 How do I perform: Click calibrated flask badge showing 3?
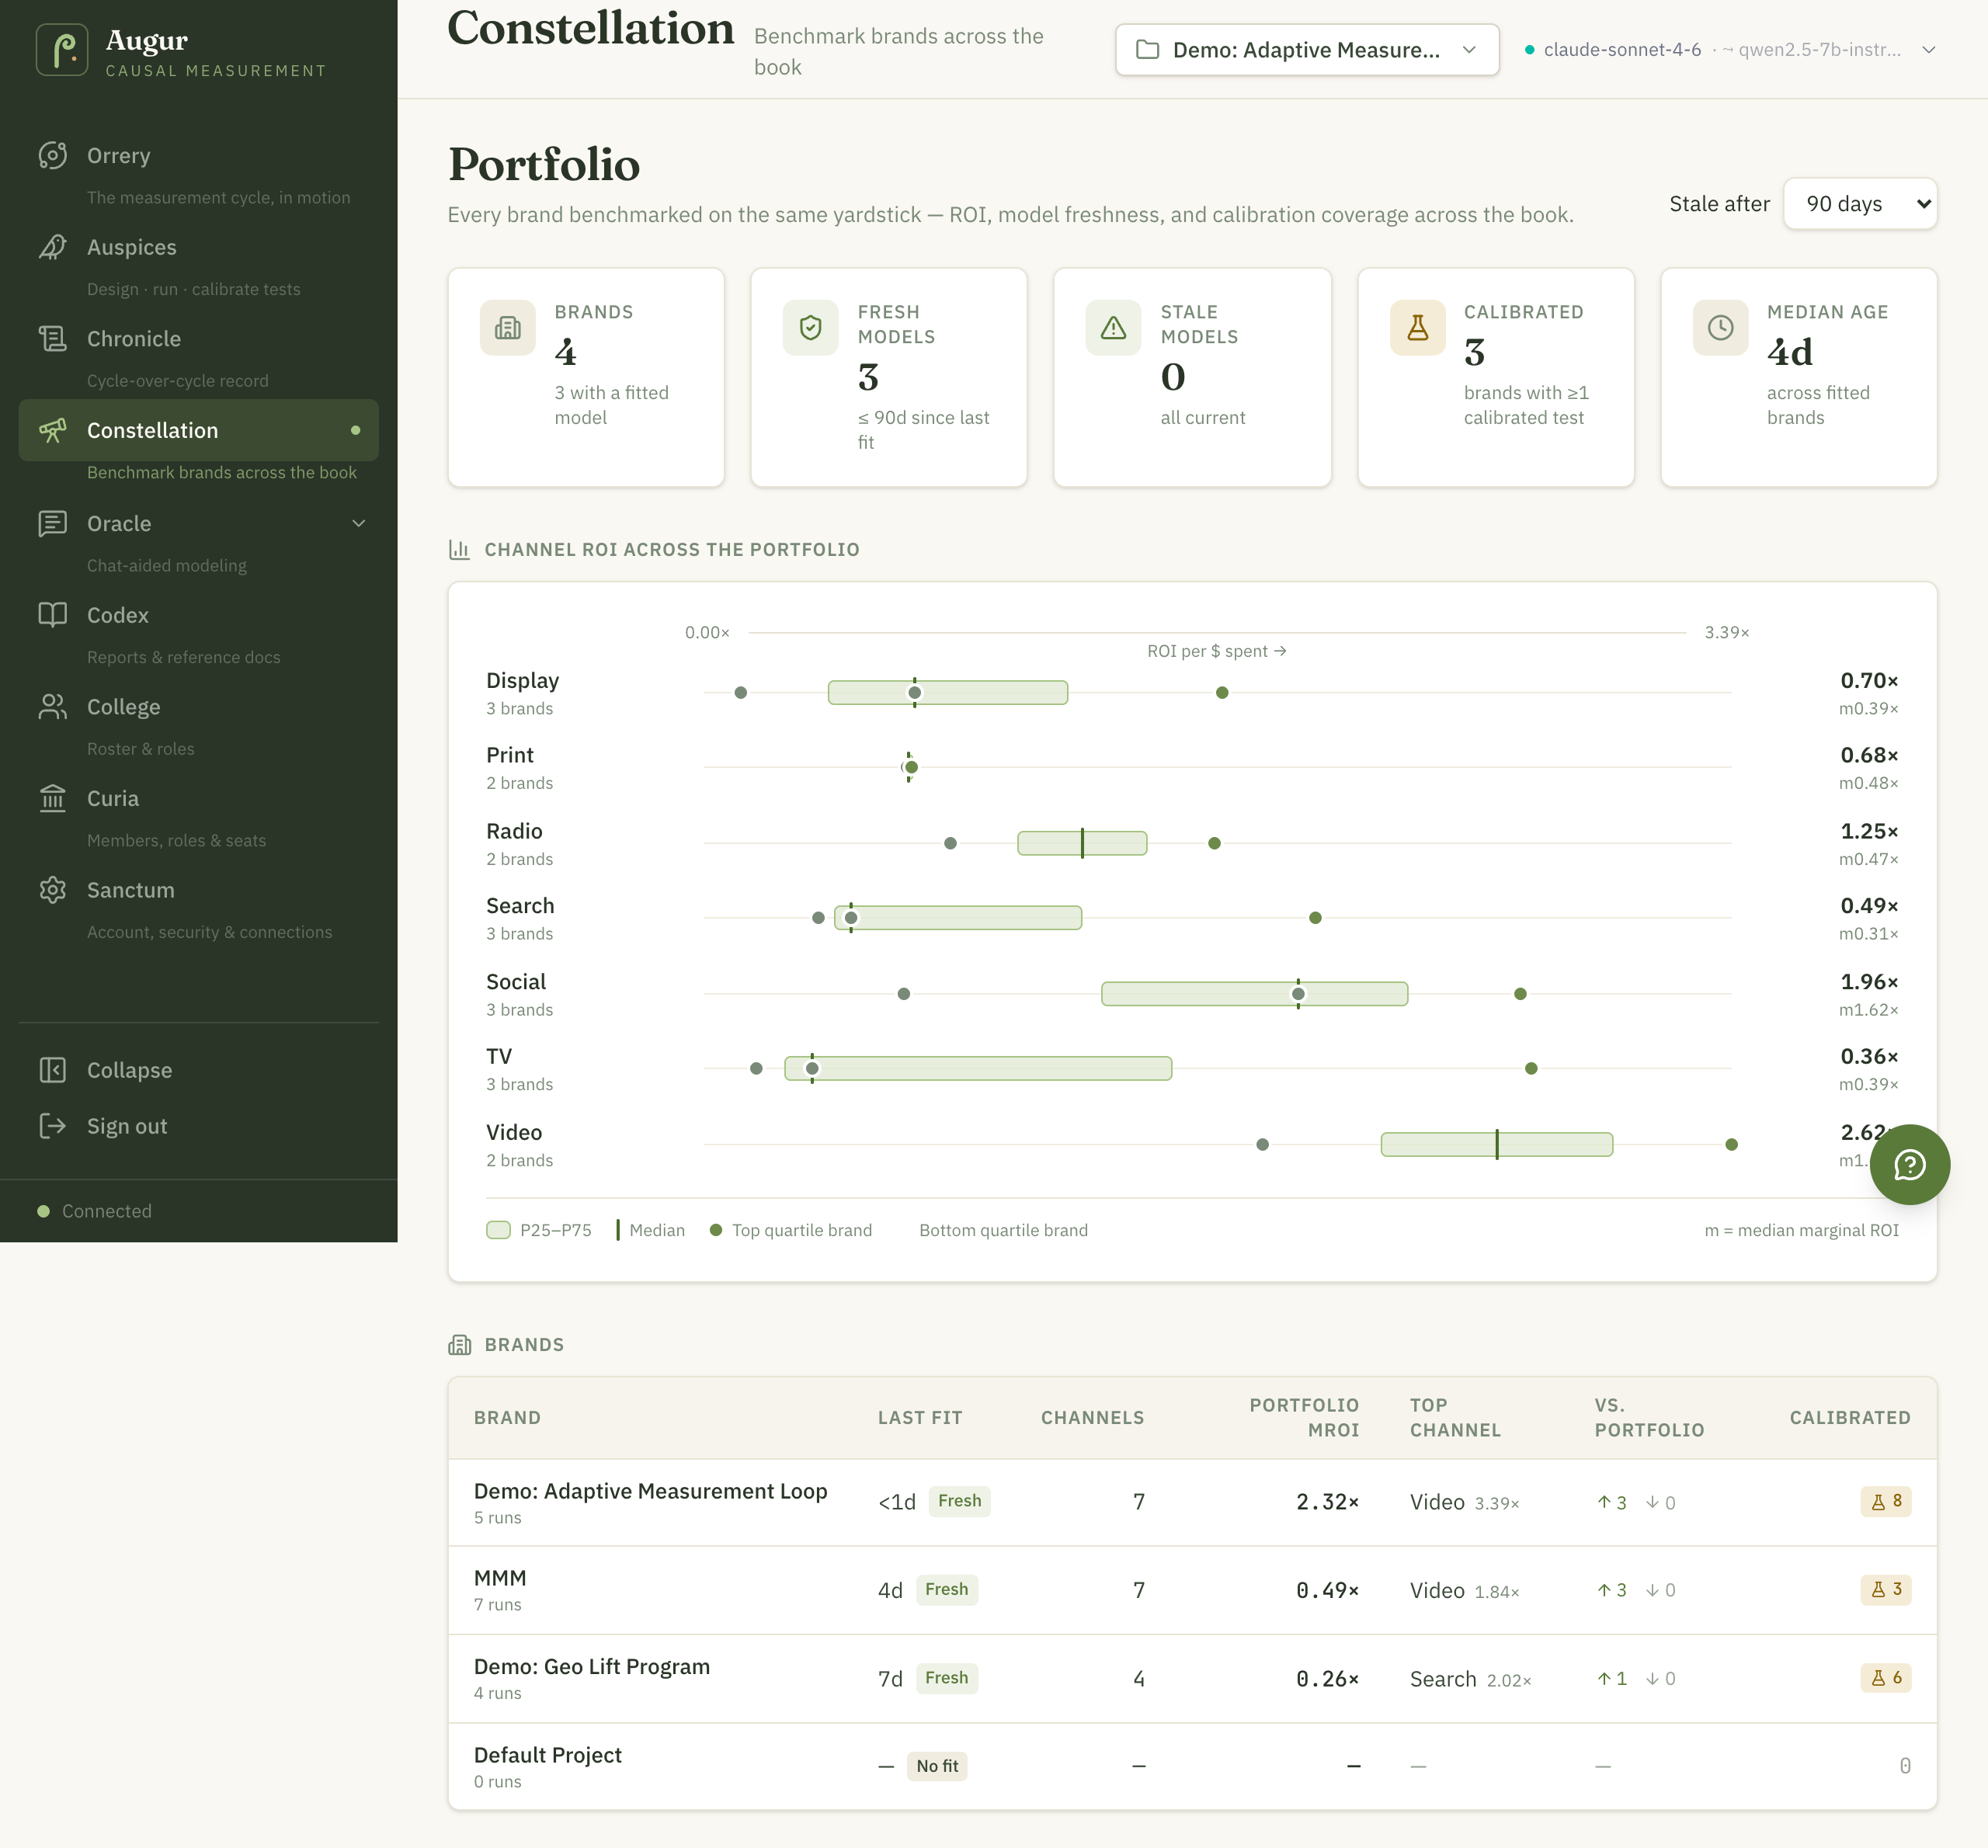(1886, 1589)
